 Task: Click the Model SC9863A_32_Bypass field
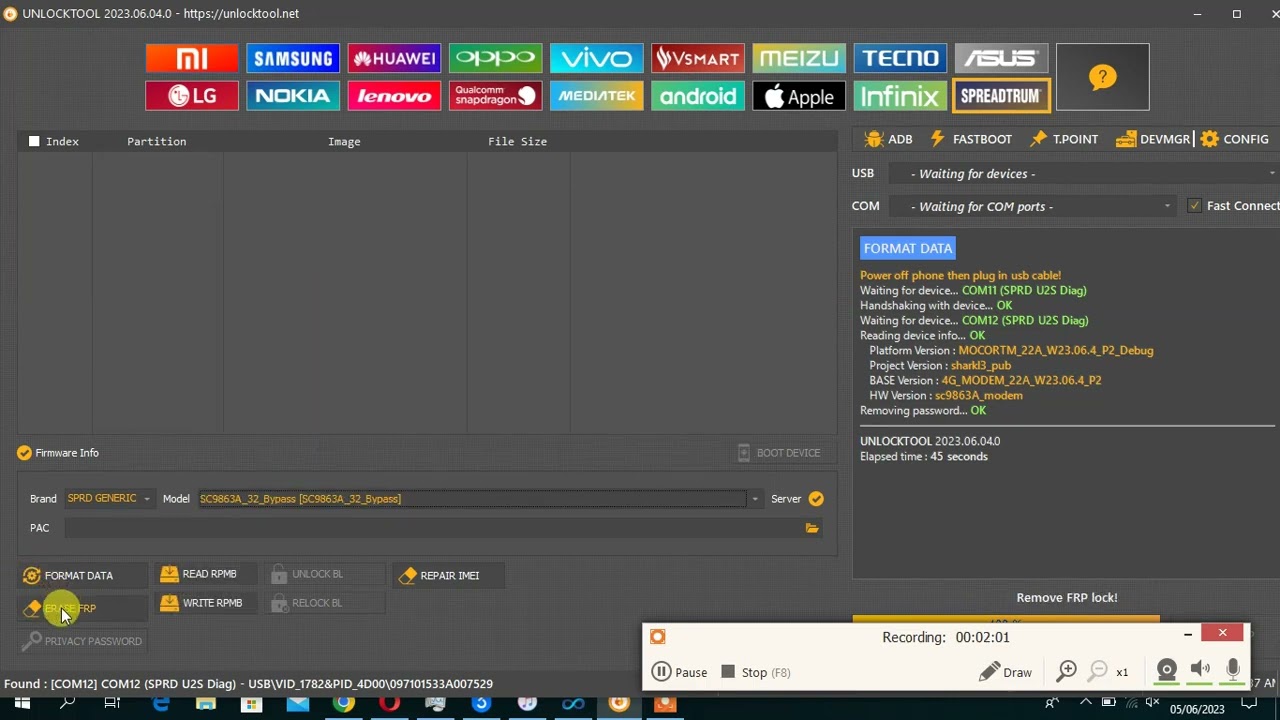(472, 499)
